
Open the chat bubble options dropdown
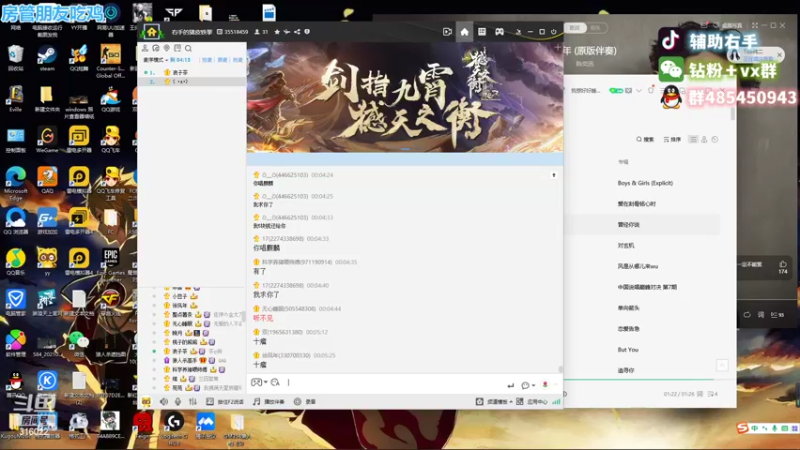coord(528,385)
